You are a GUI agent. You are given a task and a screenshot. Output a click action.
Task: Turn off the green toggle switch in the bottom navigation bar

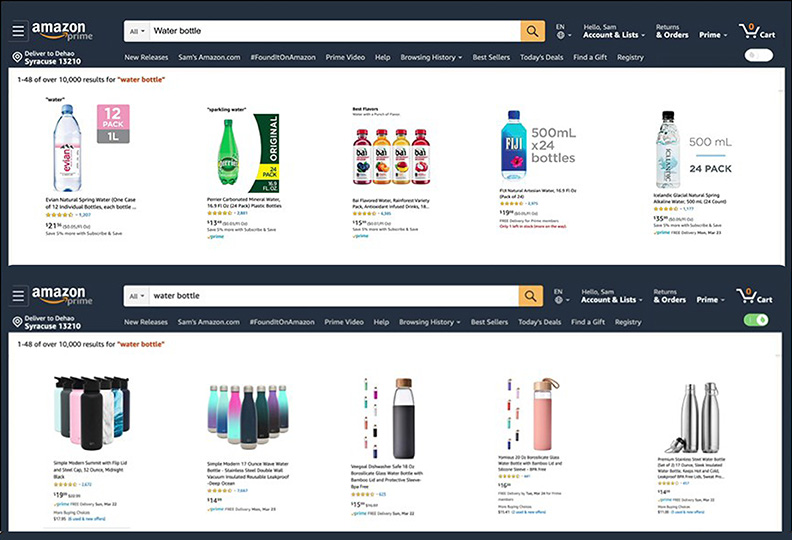tap(756, 320)
